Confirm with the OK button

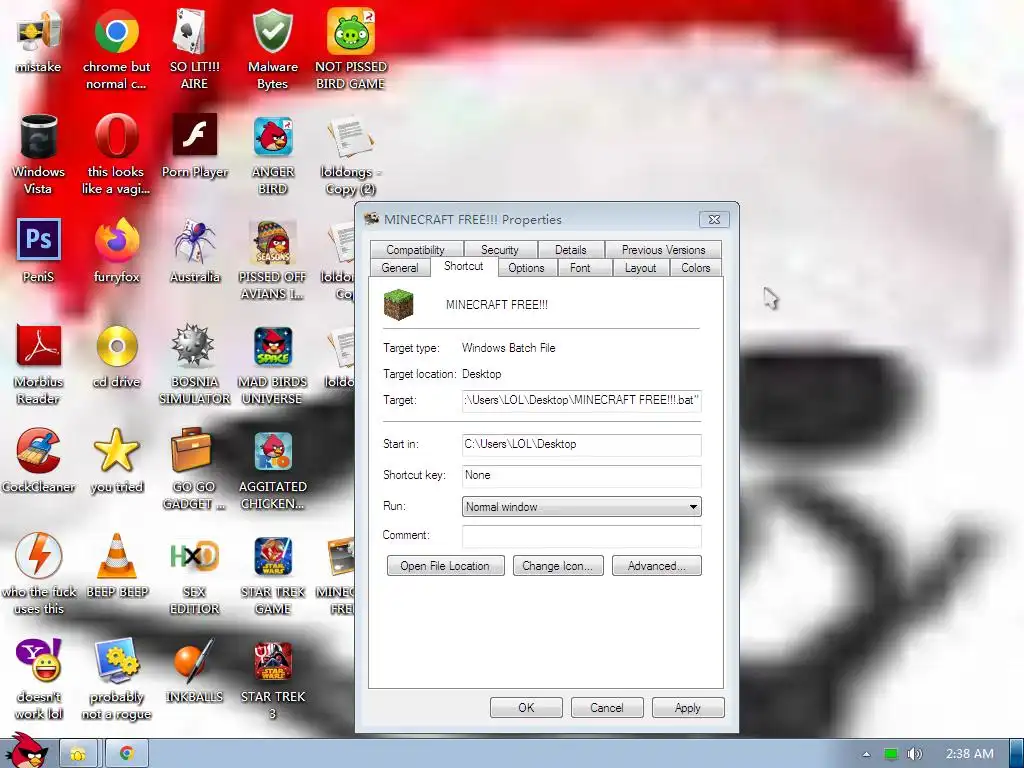(x=526, y=707)
